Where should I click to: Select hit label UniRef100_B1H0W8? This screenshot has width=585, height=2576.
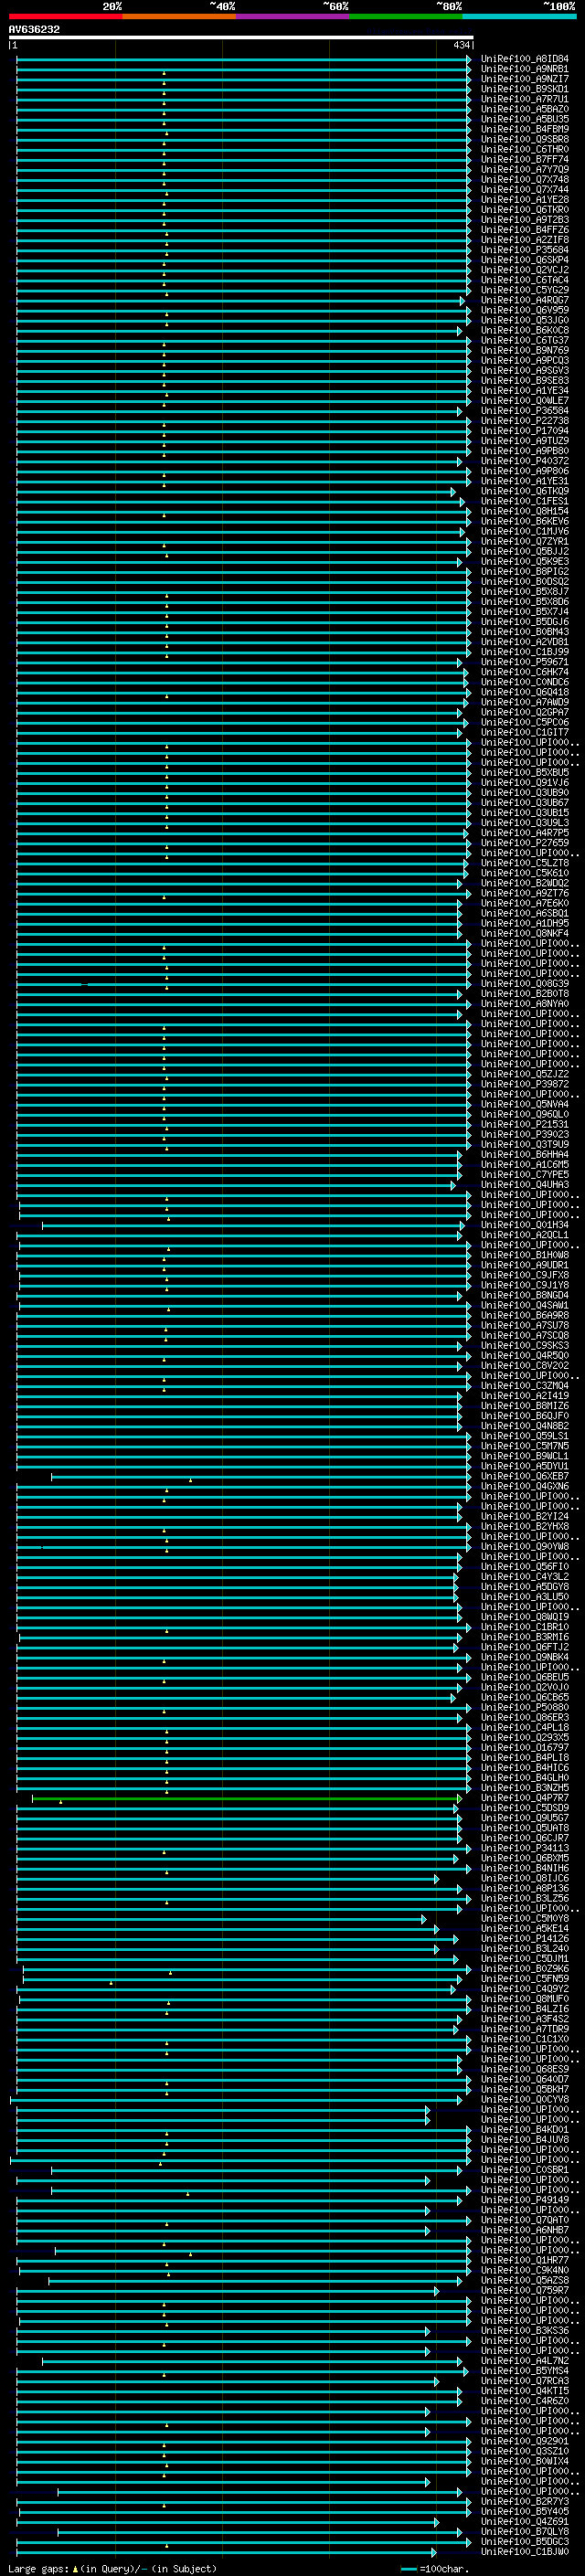point(524,1255)
